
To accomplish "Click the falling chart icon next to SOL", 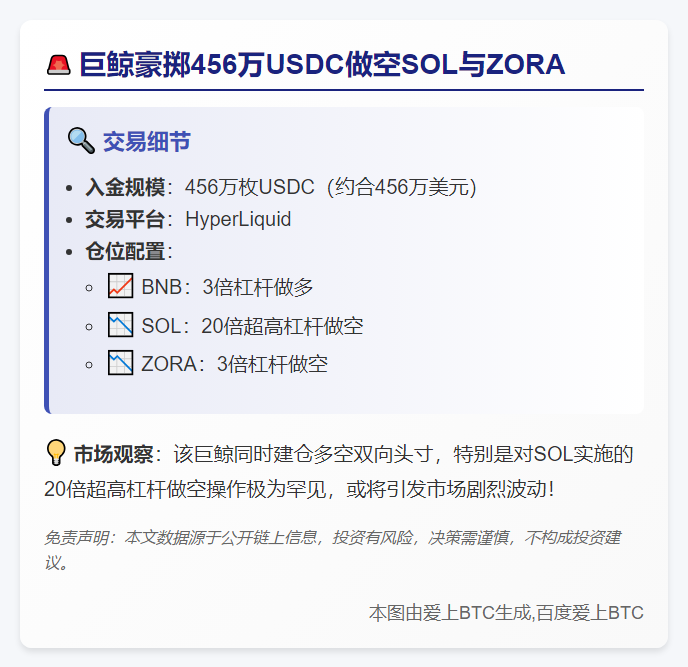I will tap(121, 325).
